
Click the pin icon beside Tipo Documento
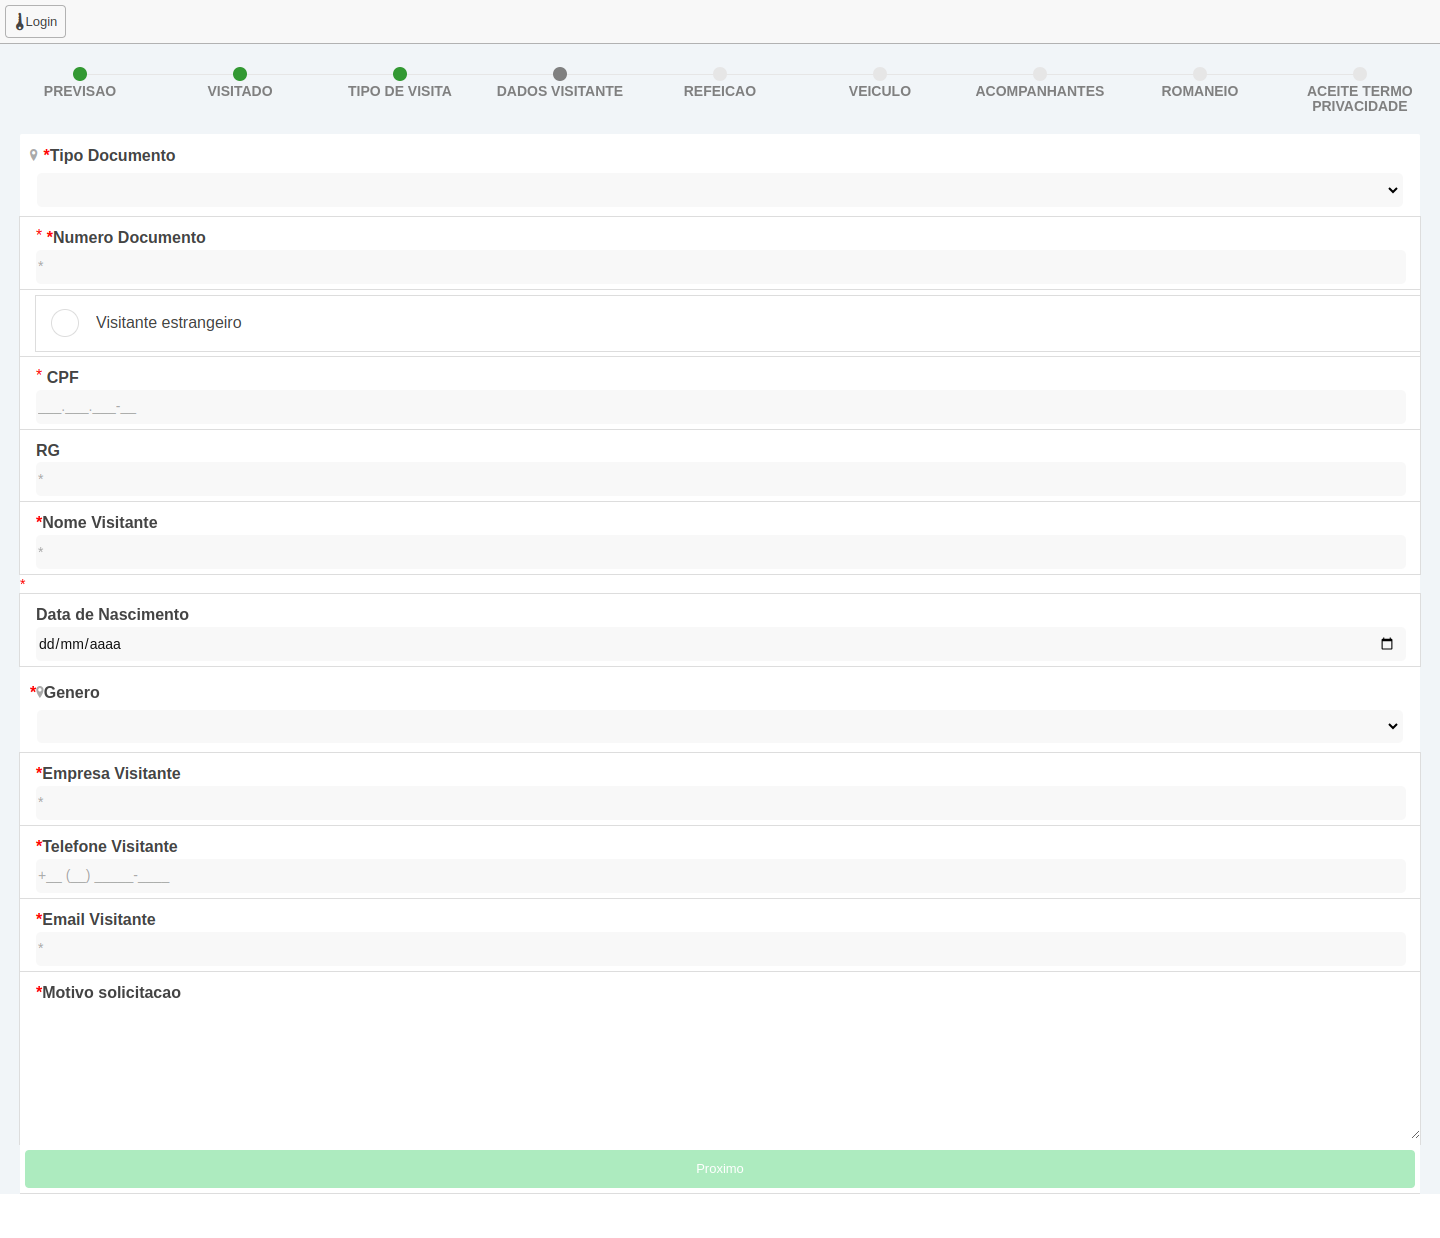pyautogui.click(x=34, y=155)
